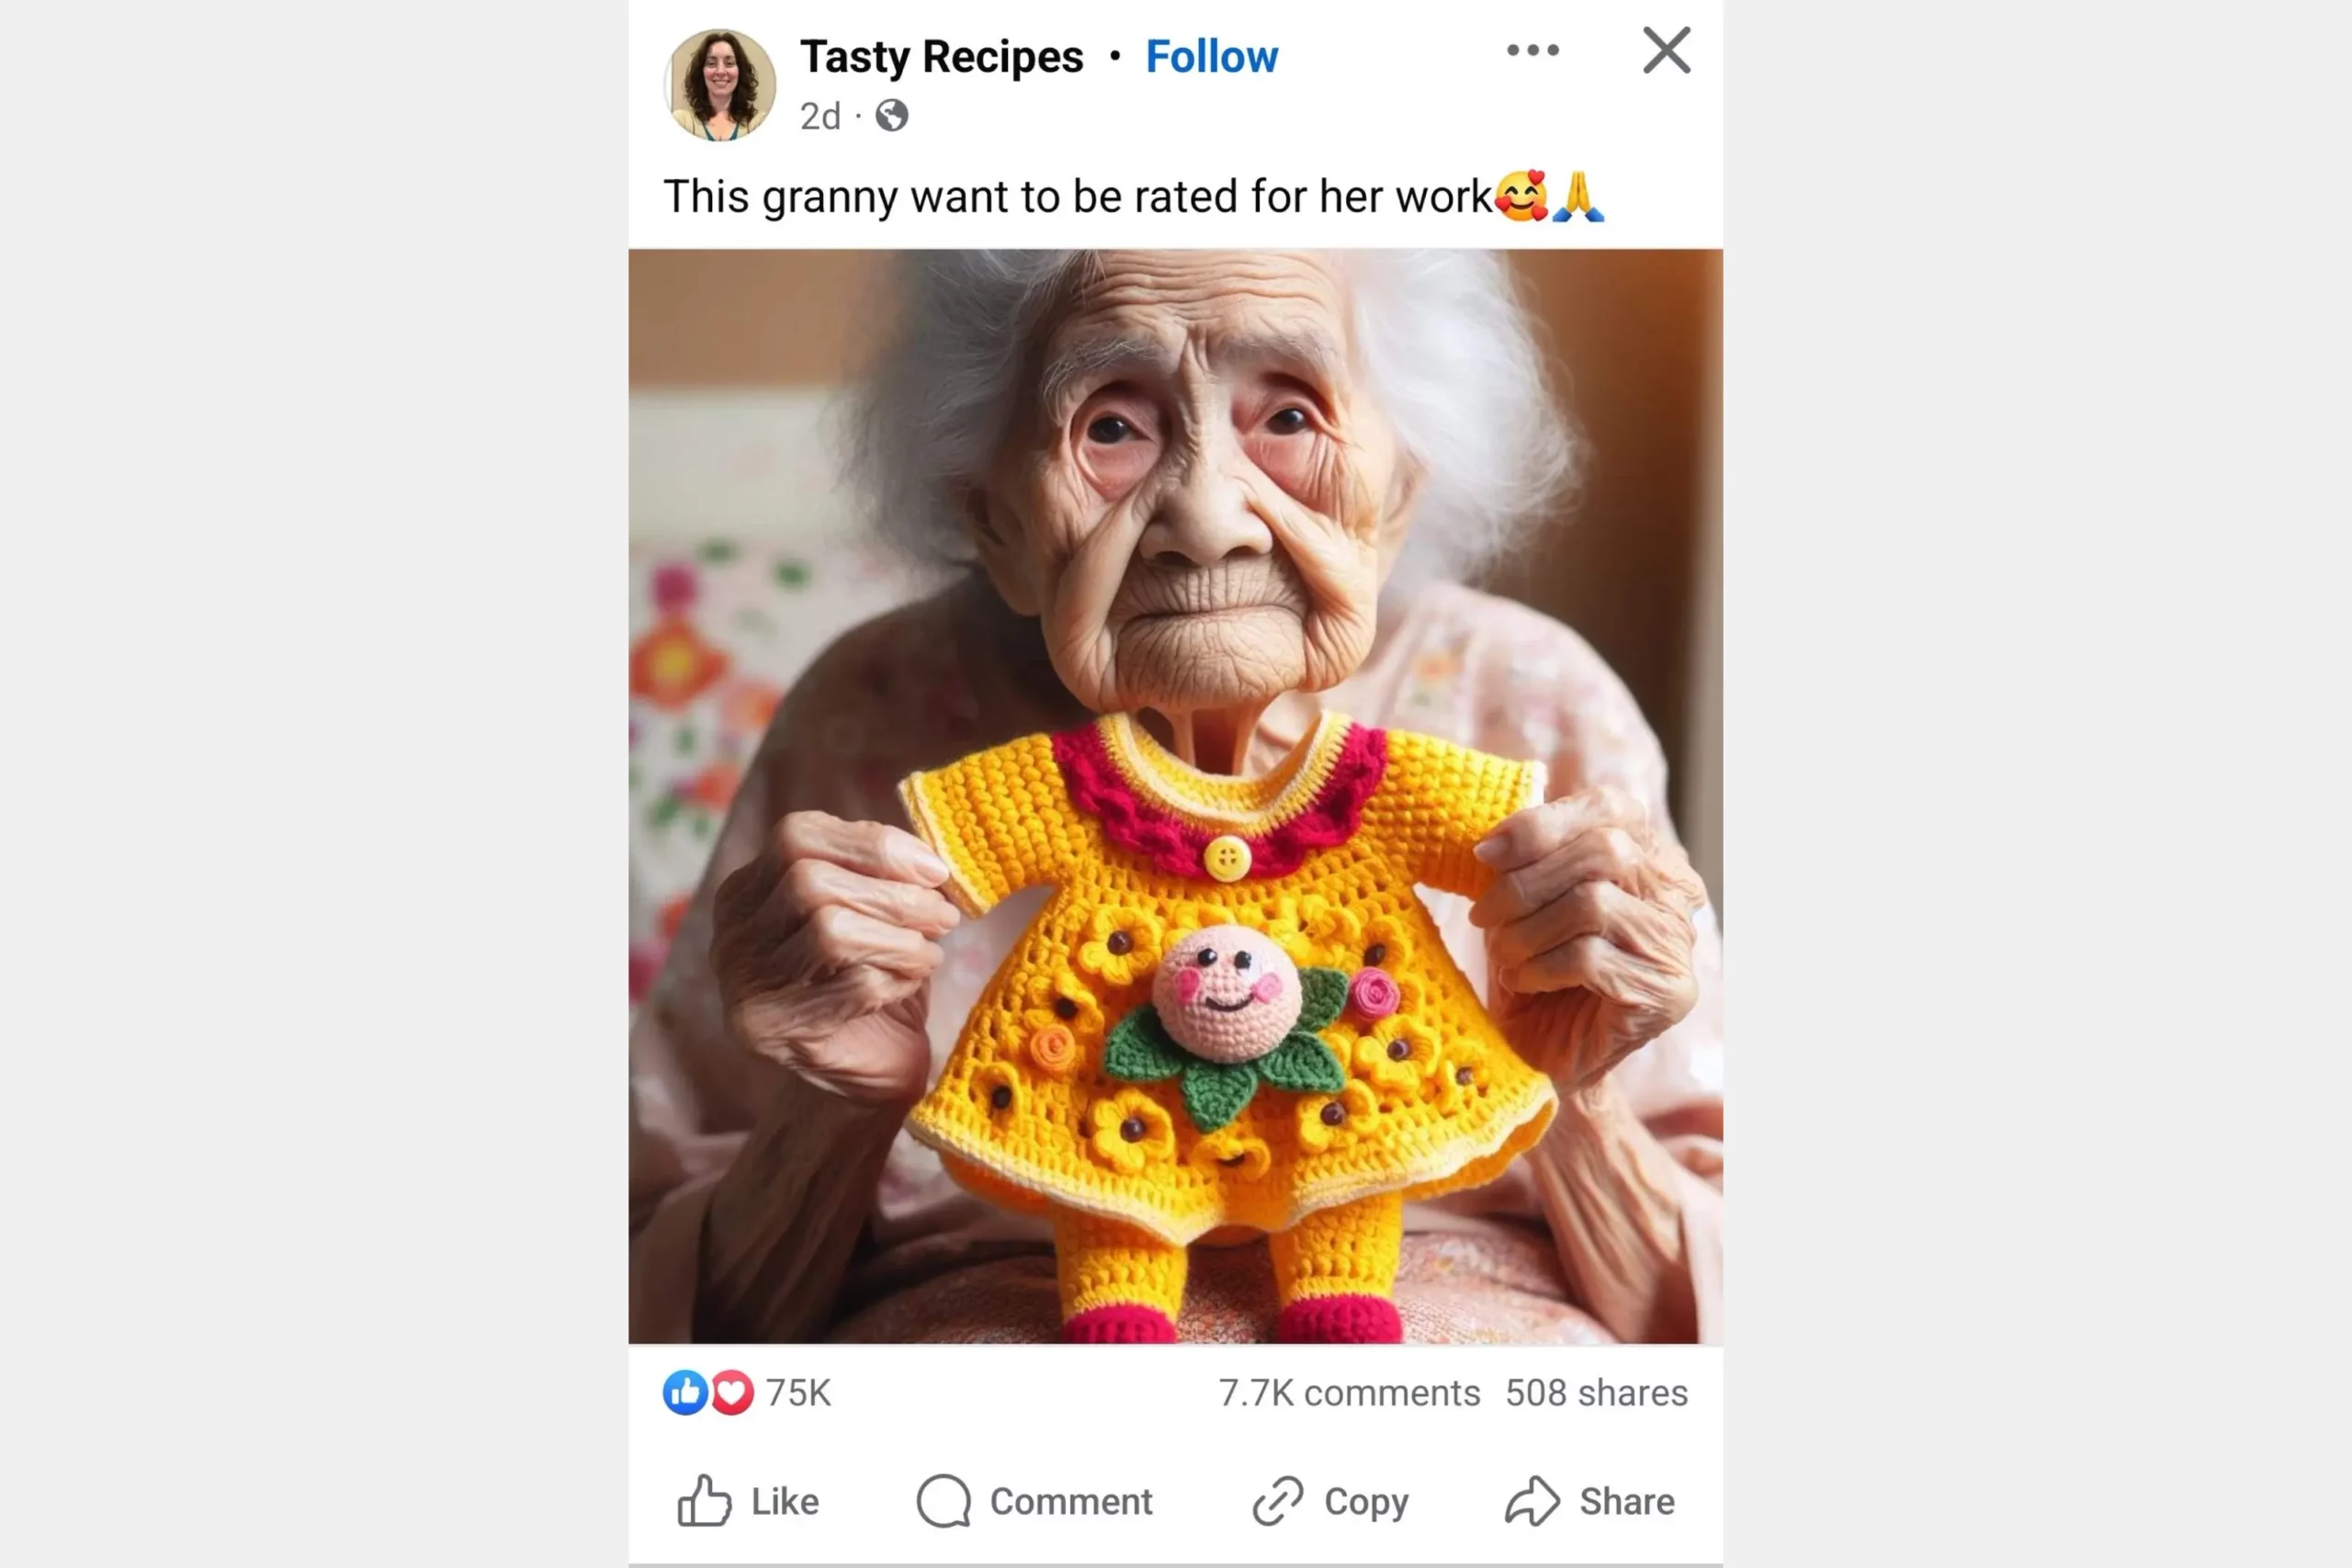Screen dimensions: 2352x1568
Task: Click the smiling hearts emoji in caption
Action: point(1521,196)
